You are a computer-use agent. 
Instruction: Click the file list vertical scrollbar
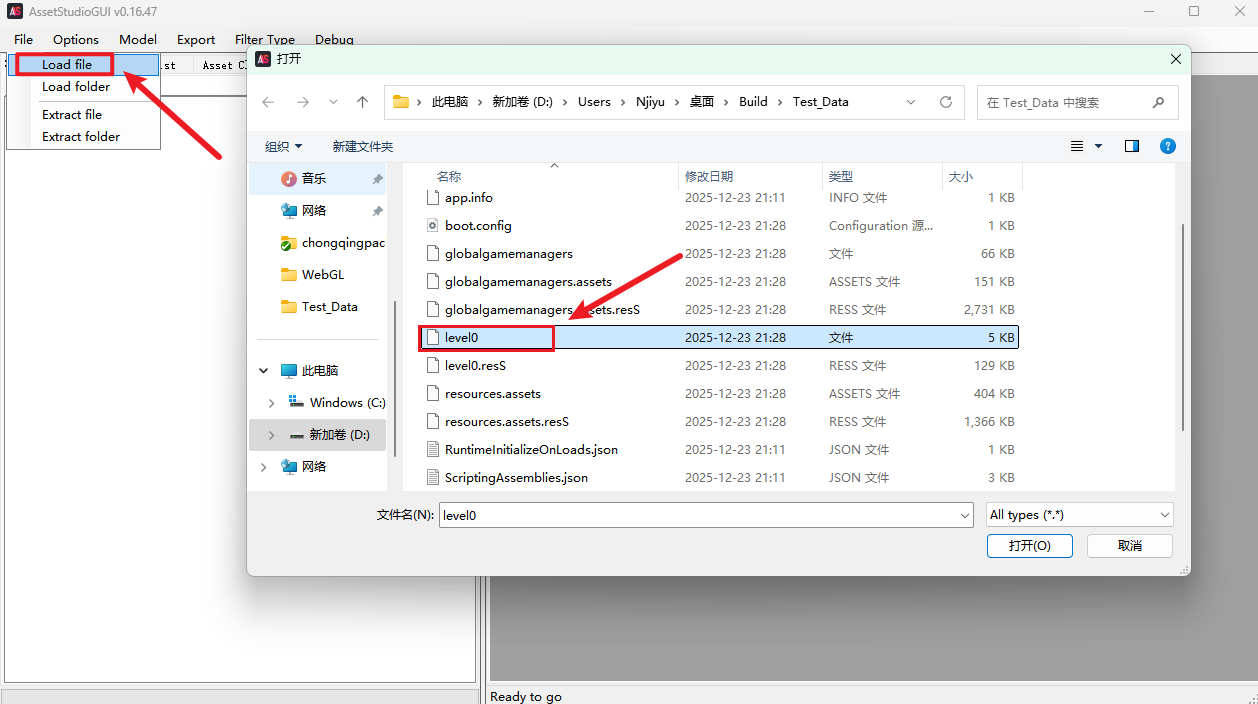(1184, 327)
